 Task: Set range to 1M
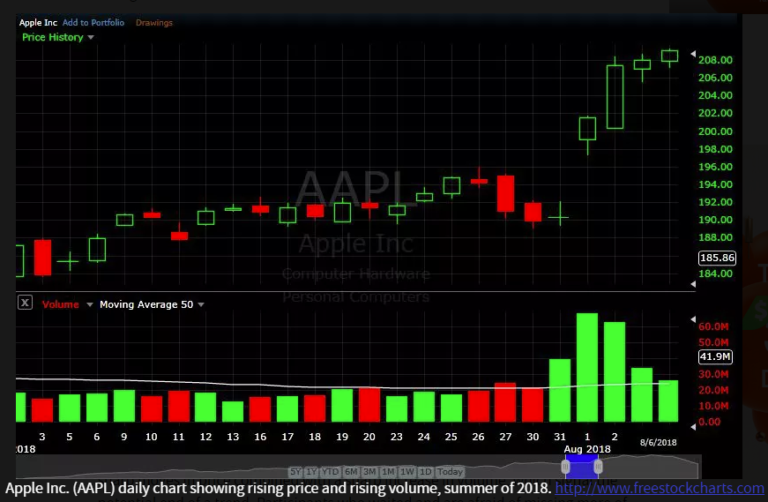coord(389,471)
